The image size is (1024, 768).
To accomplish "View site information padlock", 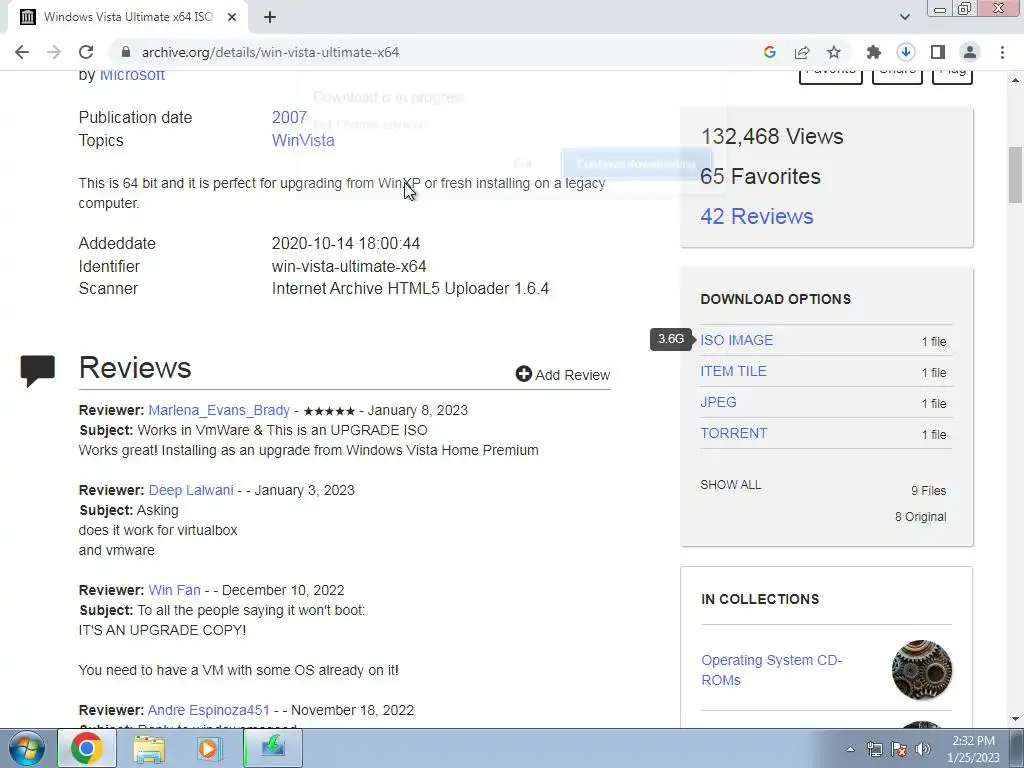I will 126,52.
